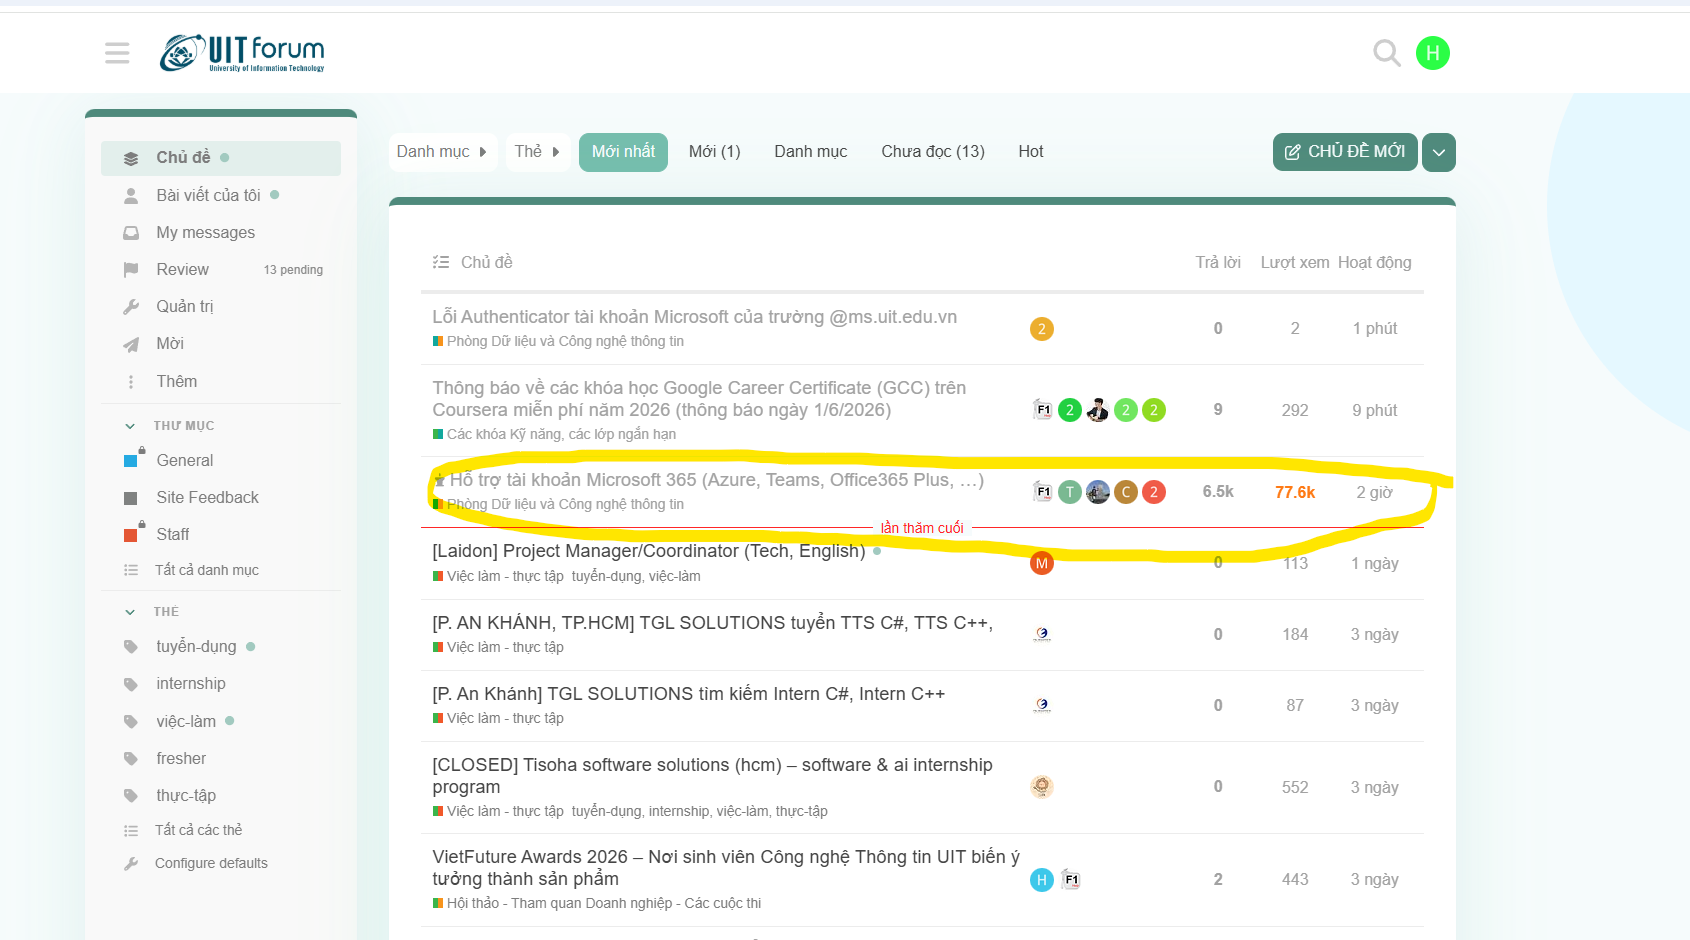The height and width of the screenshot is (940, 1690).
Task: Click the Tisoha poster avatar
Action: 1042,787
